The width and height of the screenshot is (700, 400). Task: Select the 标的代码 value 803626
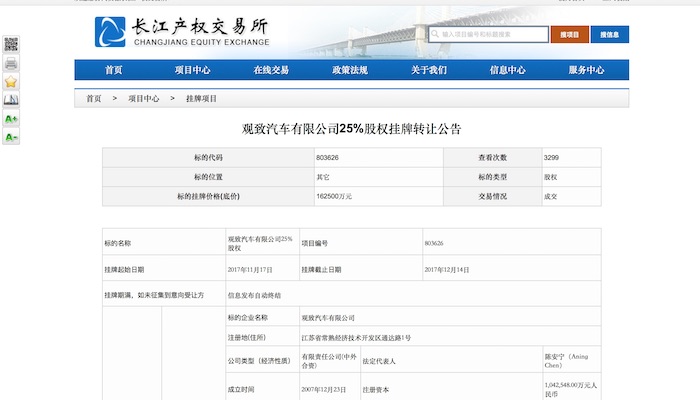click(327, 158)
